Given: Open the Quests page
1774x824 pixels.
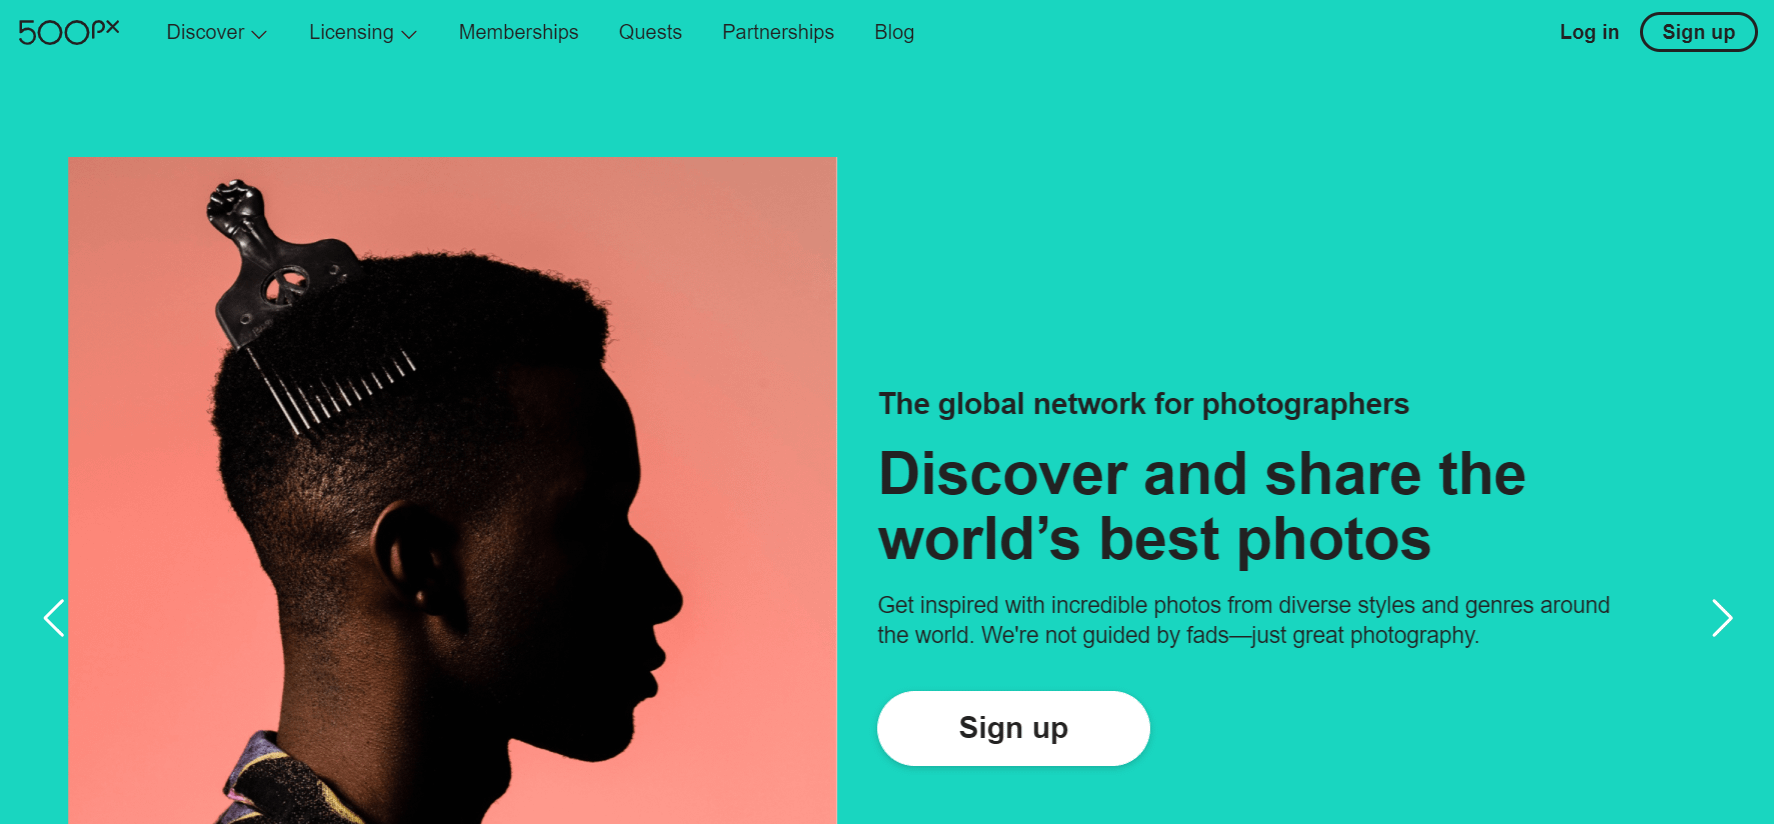Looking at the screenshot, I should (x=649, y=32).
